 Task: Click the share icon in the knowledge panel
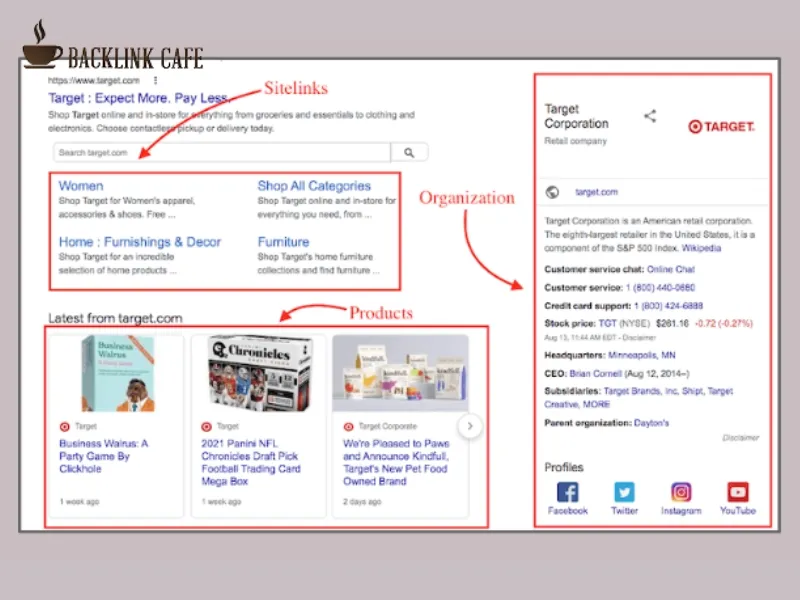coord(649,115)
